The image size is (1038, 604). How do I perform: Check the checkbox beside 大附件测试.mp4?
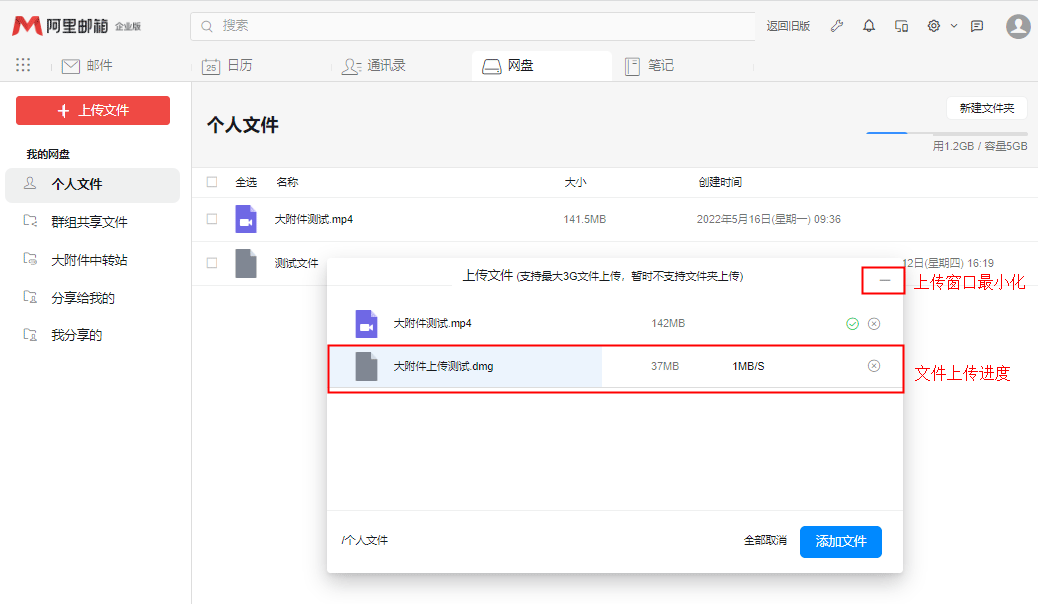[x=213, y=219]
